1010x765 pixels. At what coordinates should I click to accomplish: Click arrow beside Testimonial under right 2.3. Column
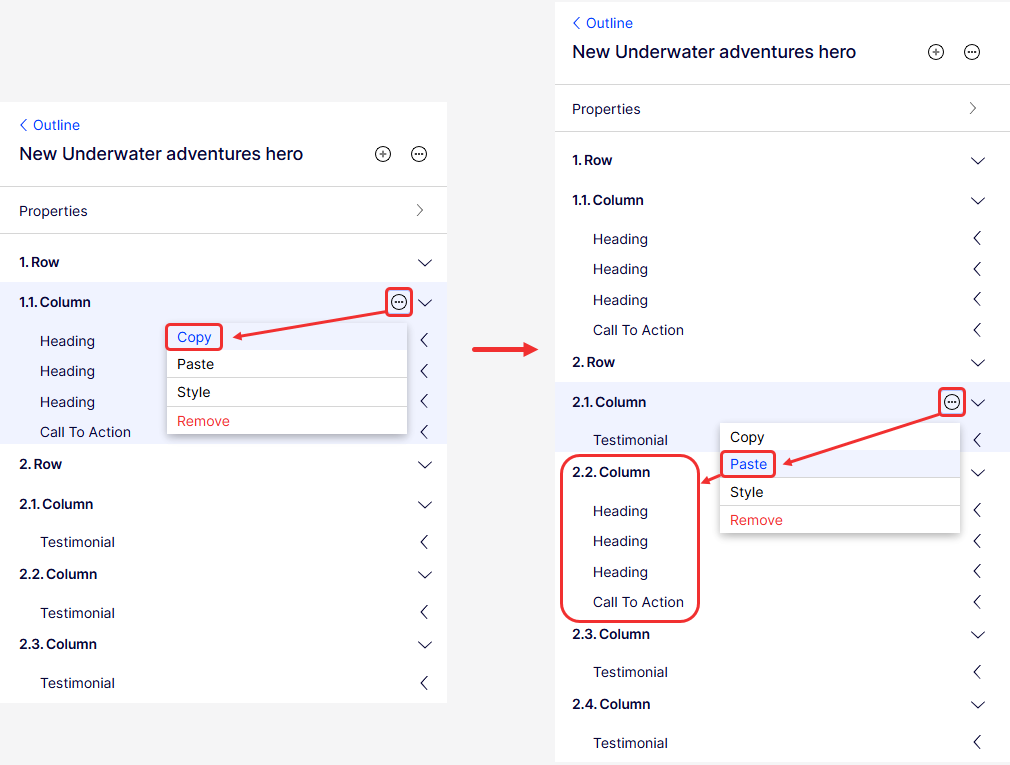click(x=977, y=672)
